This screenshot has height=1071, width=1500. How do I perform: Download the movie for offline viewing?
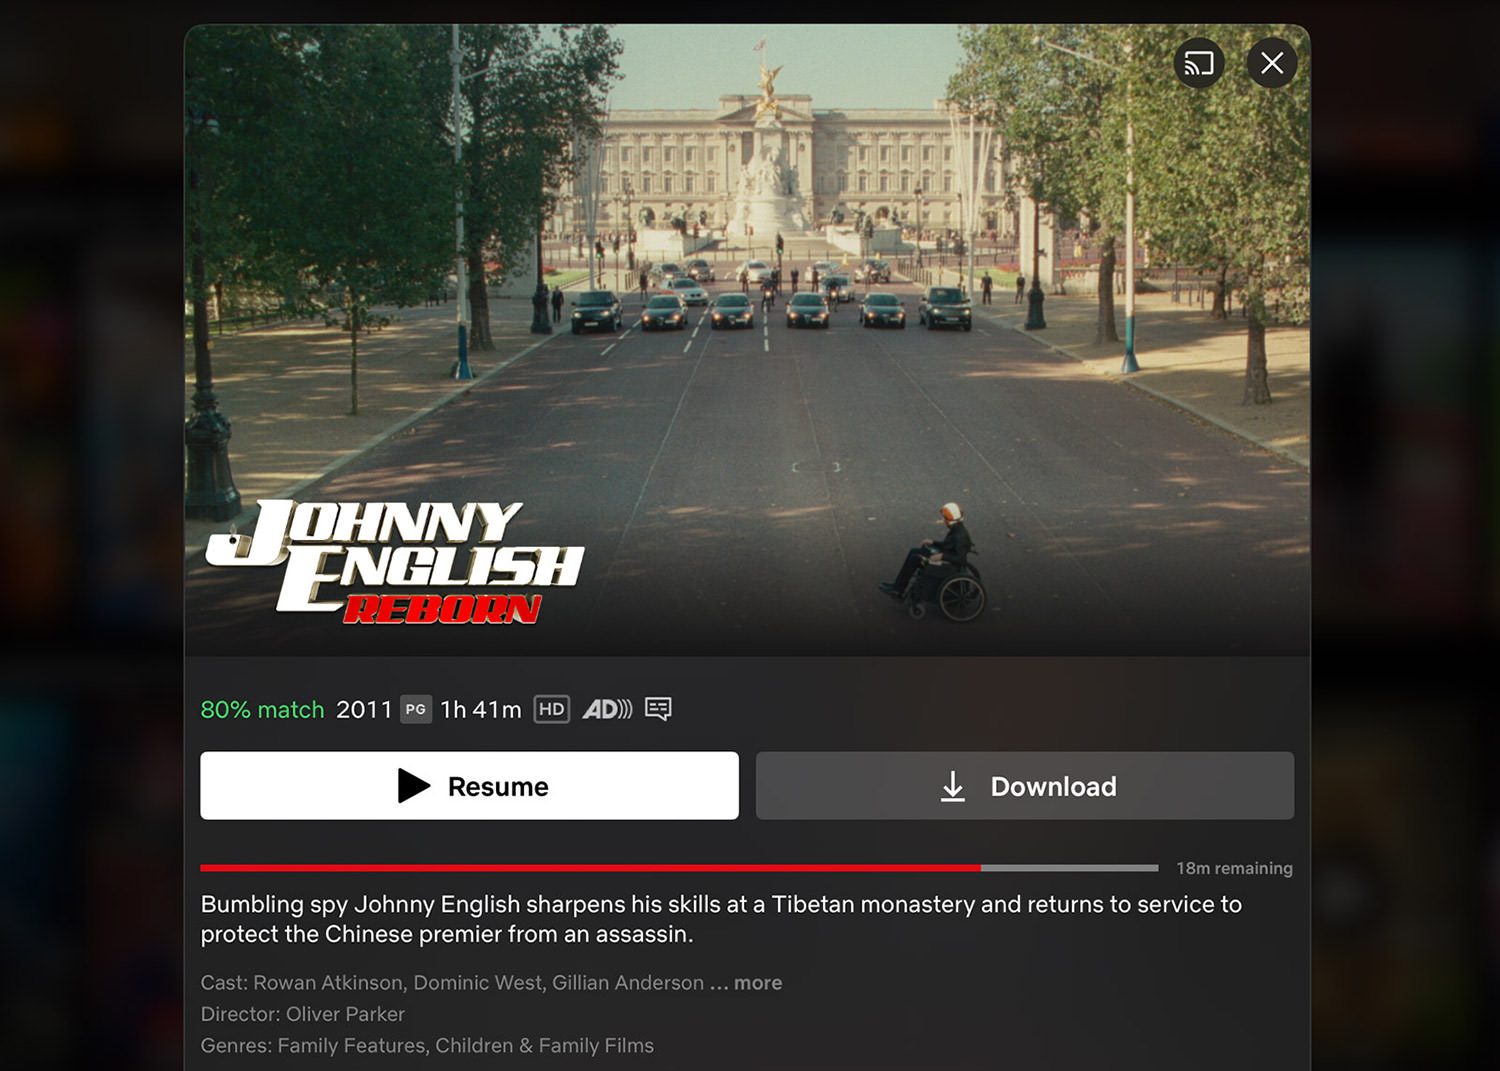click(x=1025, y=786)
